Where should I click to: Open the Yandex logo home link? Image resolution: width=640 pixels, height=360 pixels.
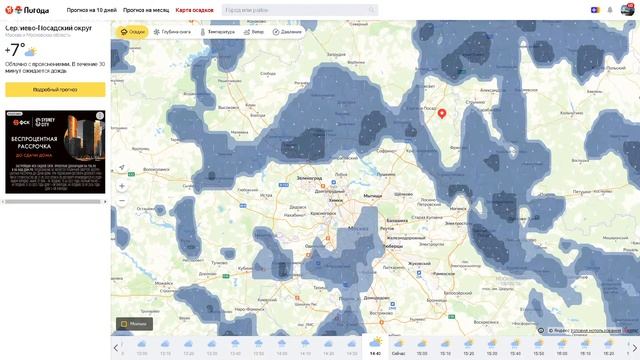click(x=9, y=10)
